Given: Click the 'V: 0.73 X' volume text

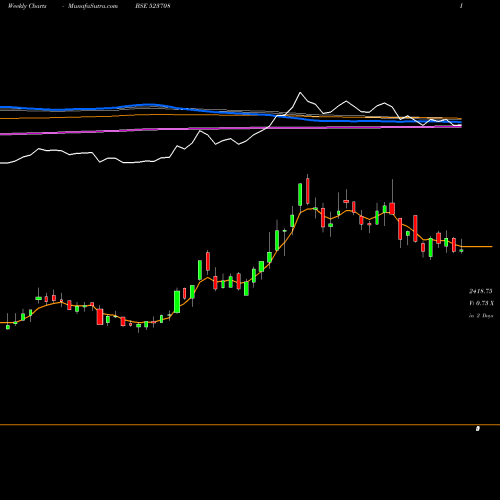Looking at the screenshot, I should tap(481, 303).
